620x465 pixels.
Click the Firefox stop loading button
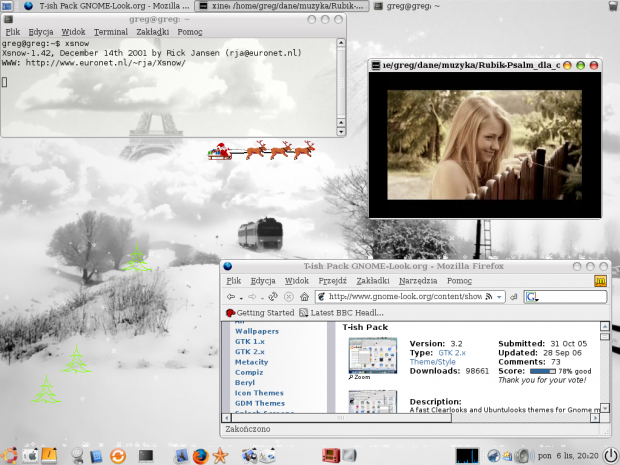click(x=289, y=297)
